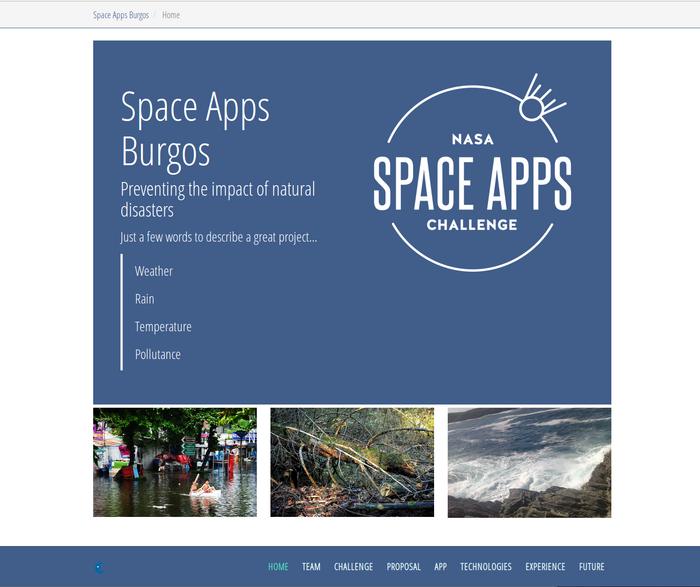The image size is (700, 587).
Task: Click the Rain list item
Action: pyautogui.click(x=145, y=299)
